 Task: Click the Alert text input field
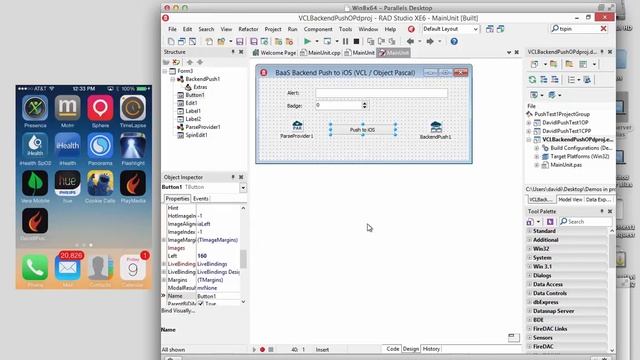pos(381,93)
